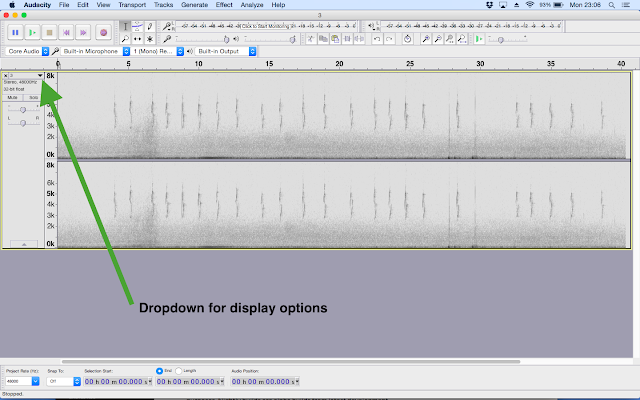Image resolution: width=640 pixels, height=400 pixels.
Task: Click the Spotlight search icon in menu bar
Action: pyautogui.click(x=612, y=5)
